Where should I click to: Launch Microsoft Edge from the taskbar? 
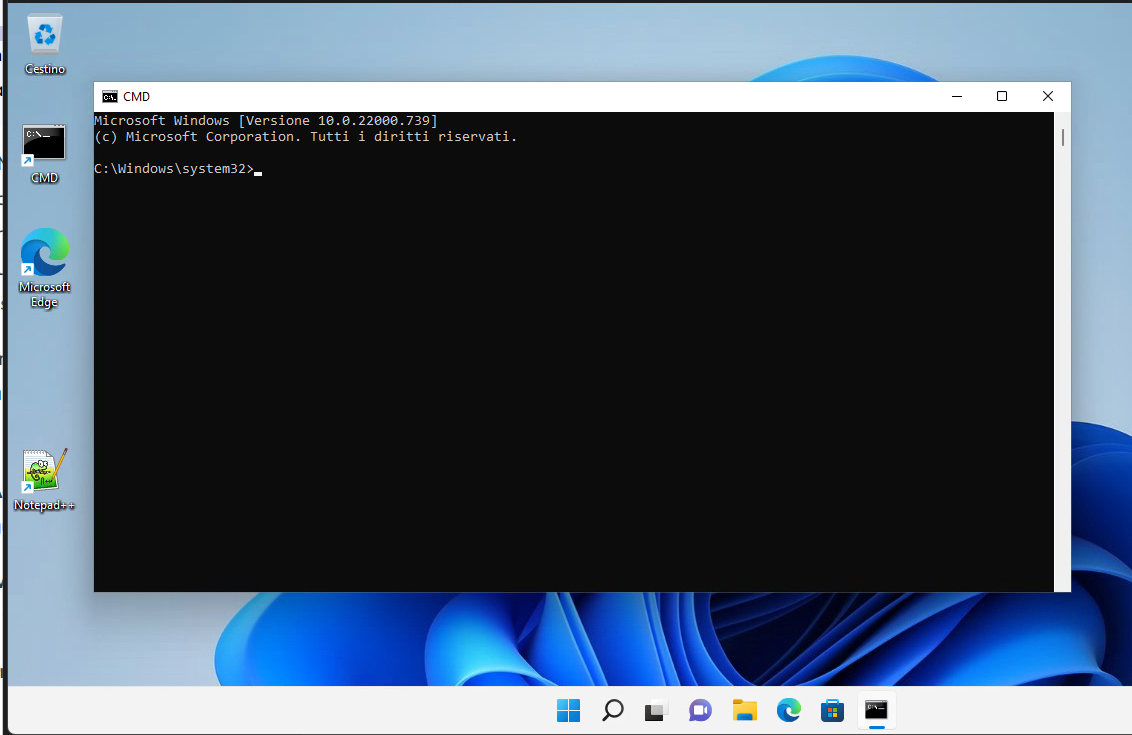[788, 710]
